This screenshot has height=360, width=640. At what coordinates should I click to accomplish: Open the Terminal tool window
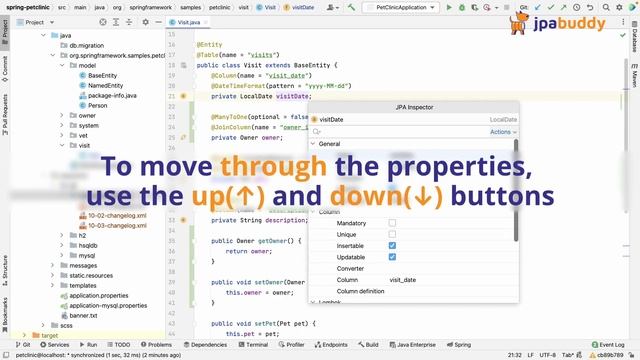(253, 345)
